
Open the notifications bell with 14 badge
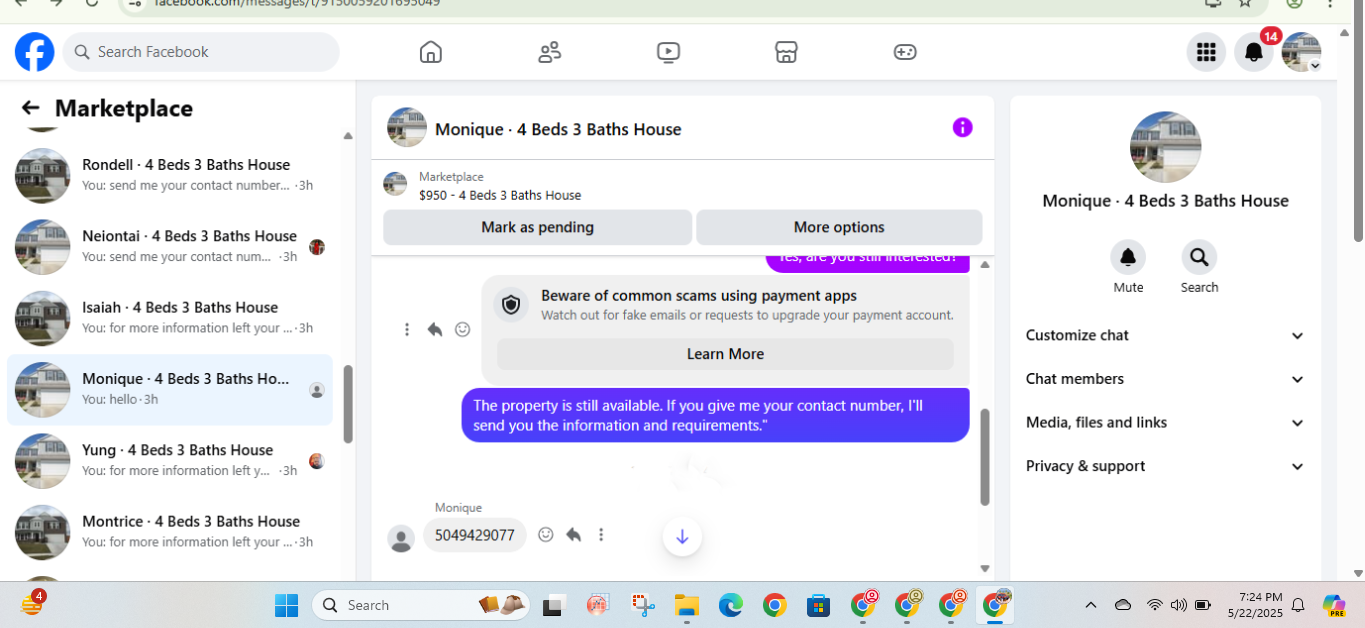(1254, 52)
